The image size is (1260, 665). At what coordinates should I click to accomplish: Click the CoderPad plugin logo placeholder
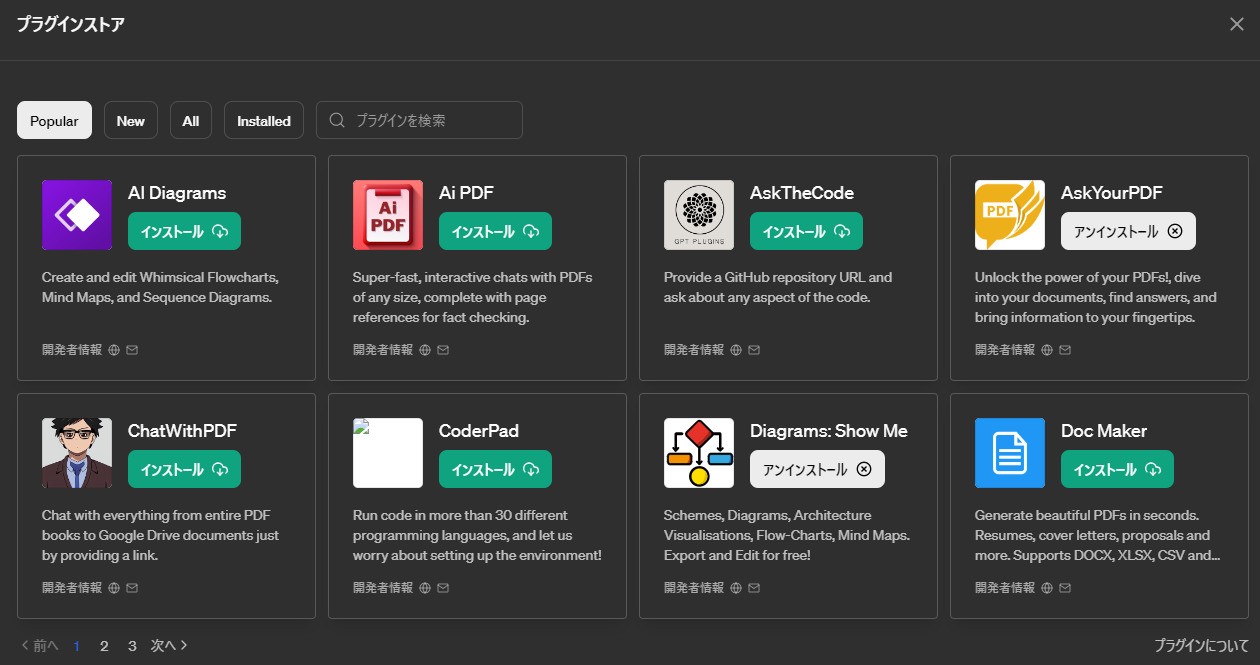388,453
